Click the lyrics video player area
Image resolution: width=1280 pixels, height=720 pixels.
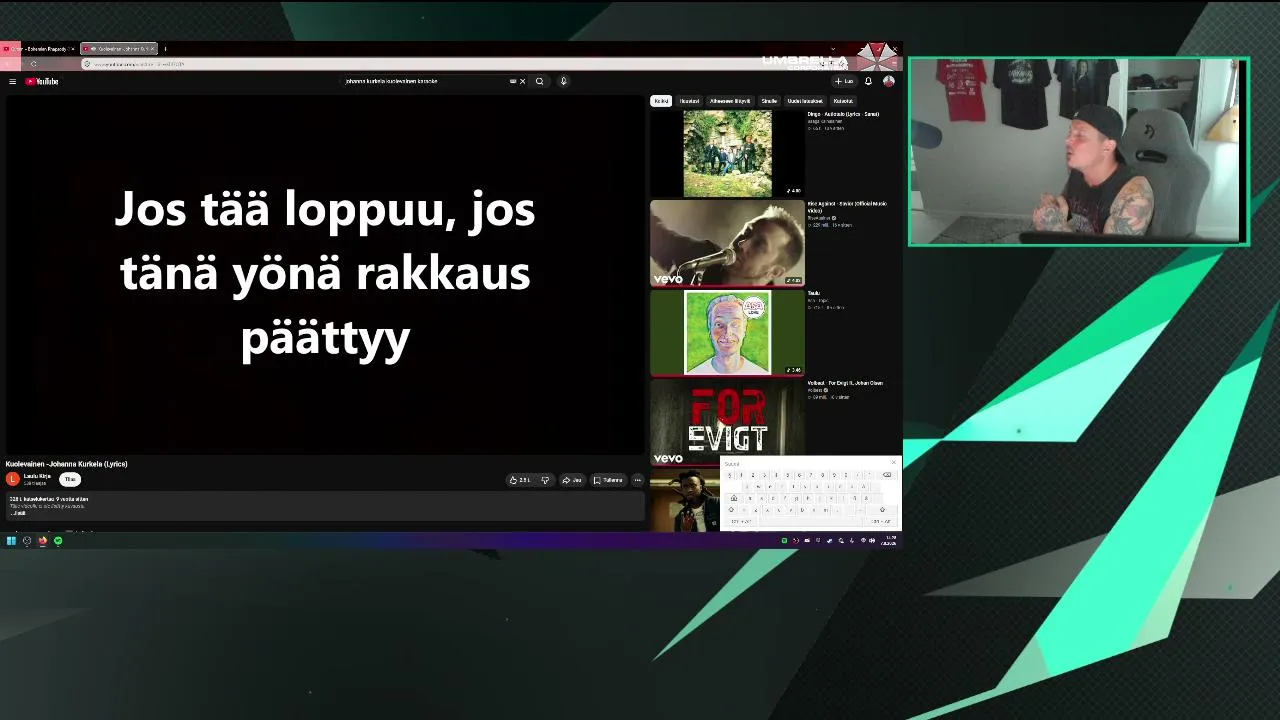coord(325,275)
